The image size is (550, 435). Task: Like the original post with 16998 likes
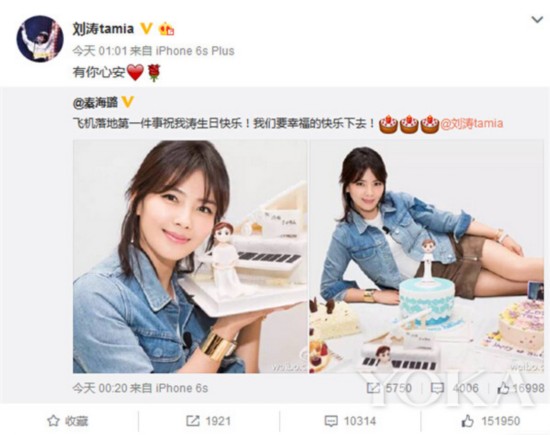coord(521,388)
